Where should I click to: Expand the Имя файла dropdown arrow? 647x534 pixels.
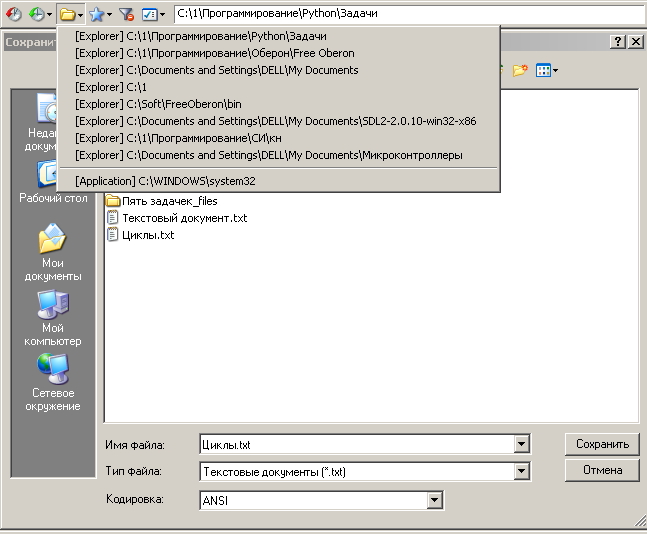520,444
